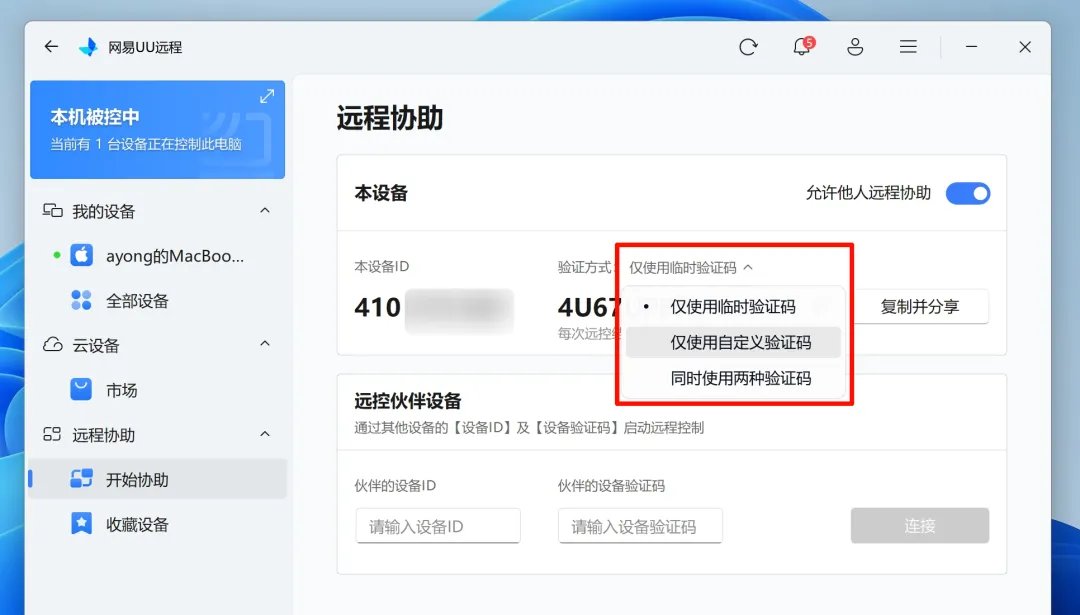This screenshot has height=615, width=1080.
Task: Refresh using the circular arrow icon
Action: [748, 47]
